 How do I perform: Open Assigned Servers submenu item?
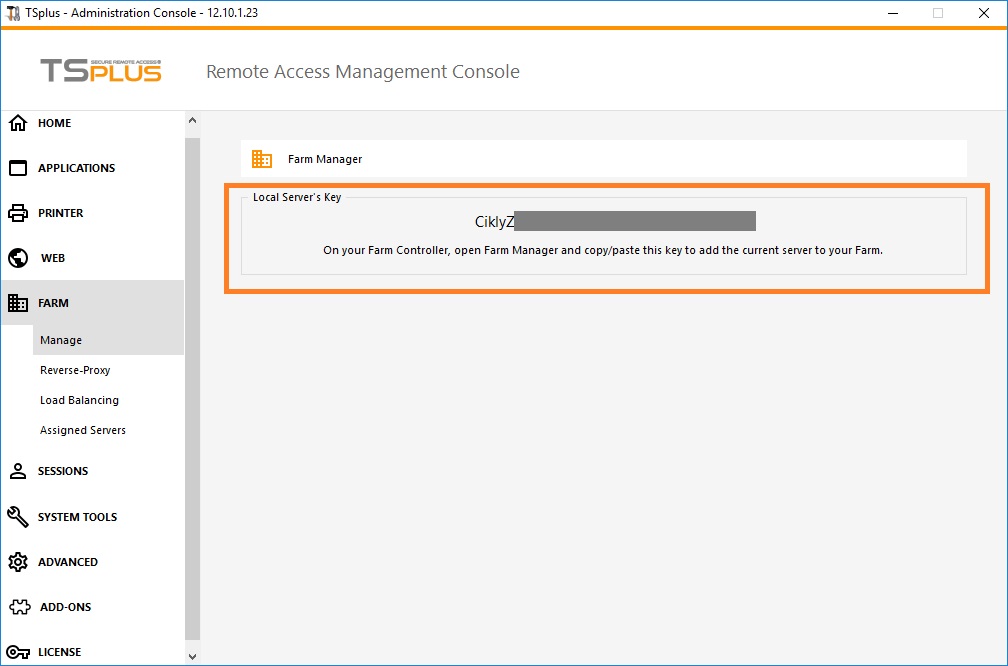83,430
